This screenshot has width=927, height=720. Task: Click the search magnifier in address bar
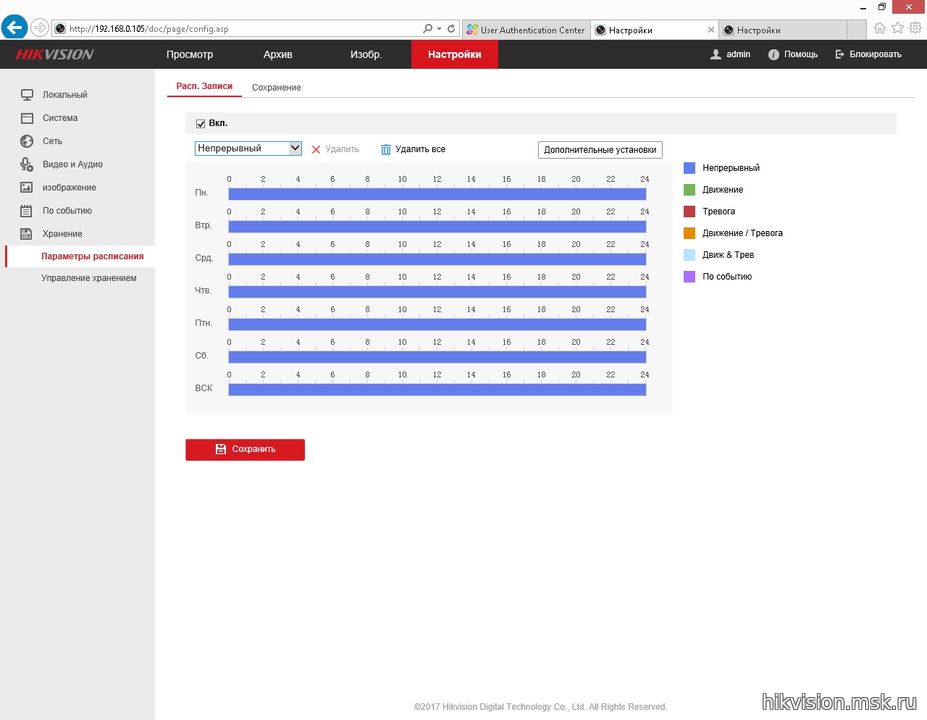pyautogui.click(x=427, y=28)
